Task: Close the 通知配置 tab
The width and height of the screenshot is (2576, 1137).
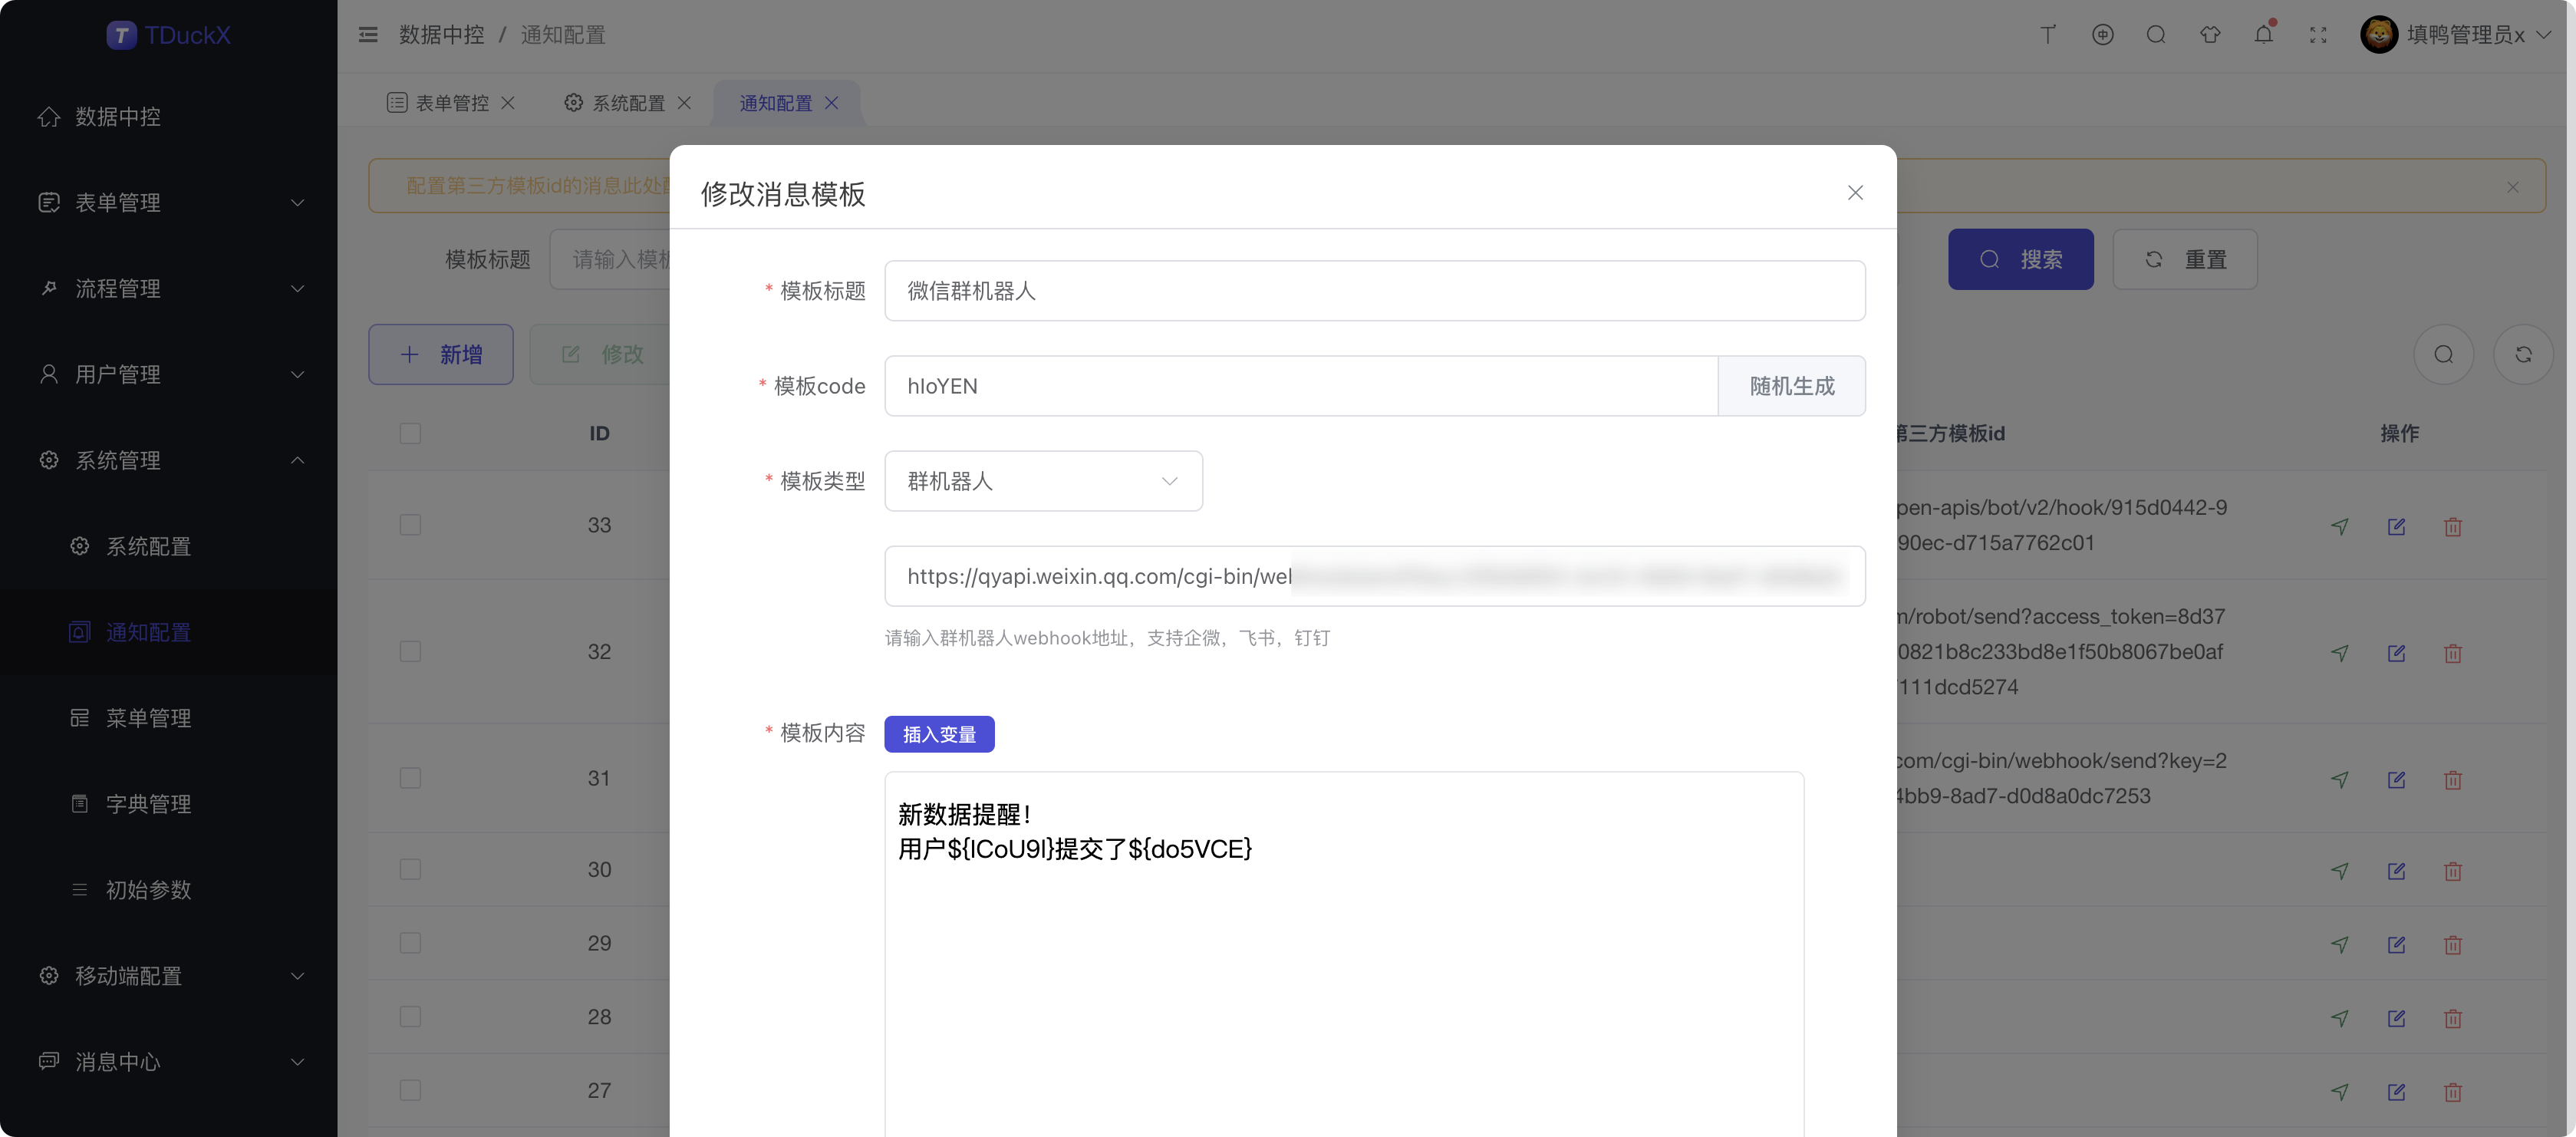Action: (831, 103)
